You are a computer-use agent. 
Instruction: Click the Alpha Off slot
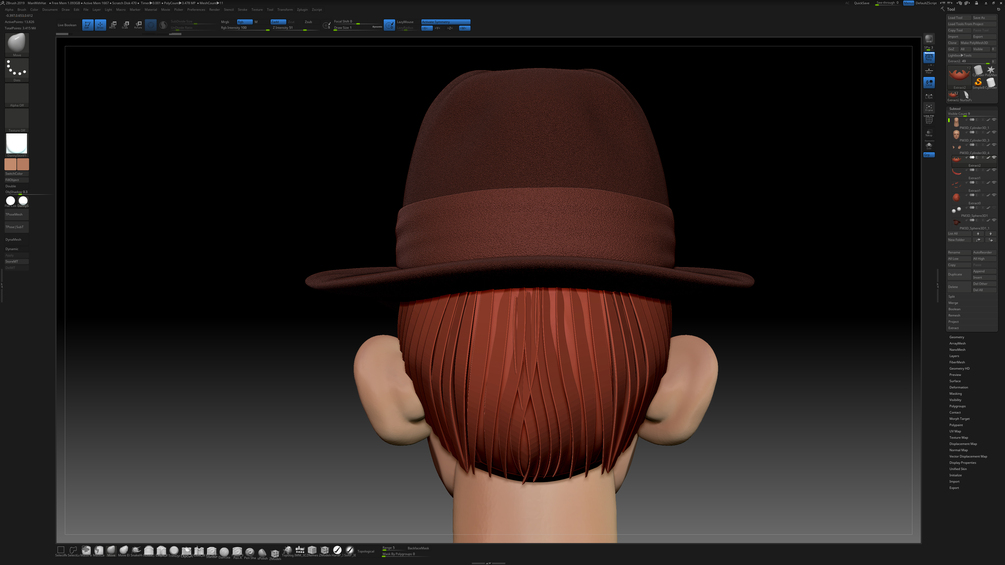(17, 94)
